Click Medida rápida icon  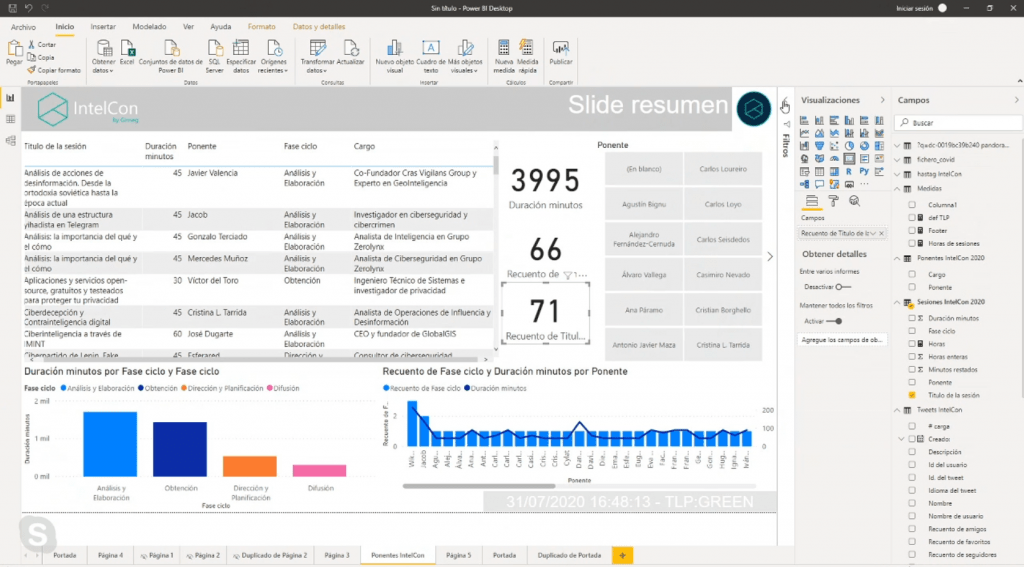pos(526,48)
